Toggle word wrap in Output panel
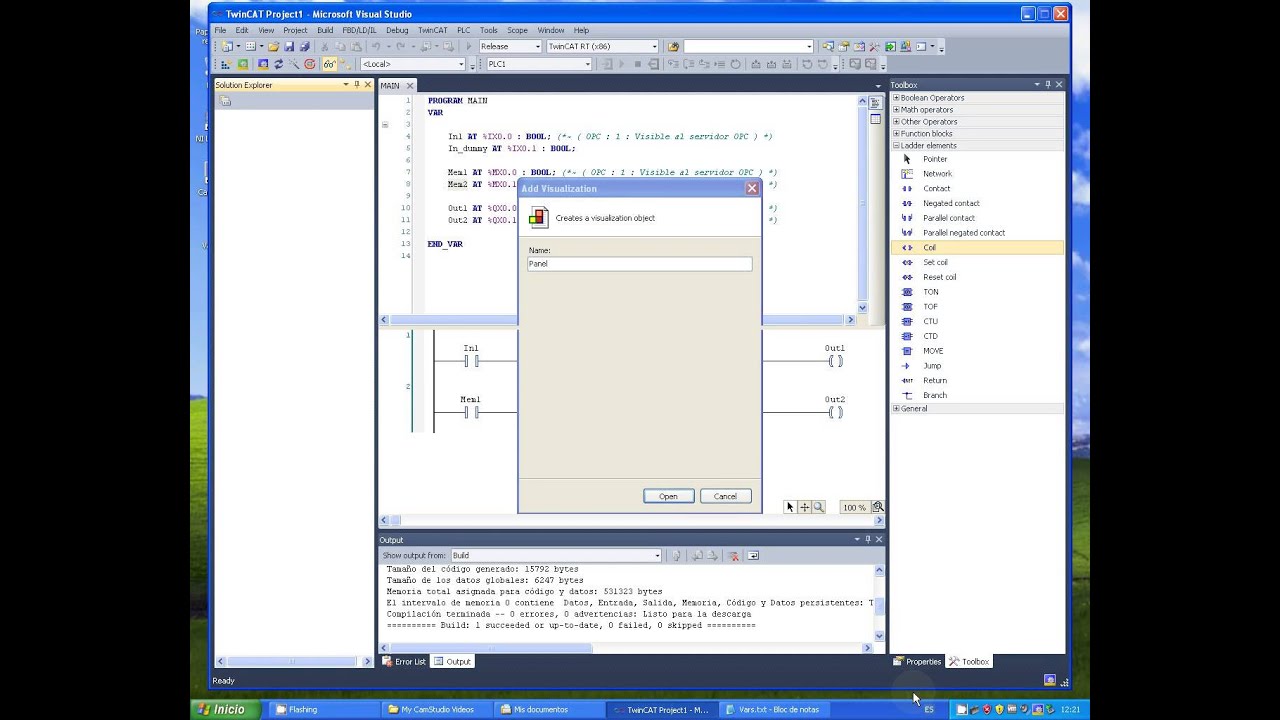Viewport: 1280px width, 720px height. [753, 555]
